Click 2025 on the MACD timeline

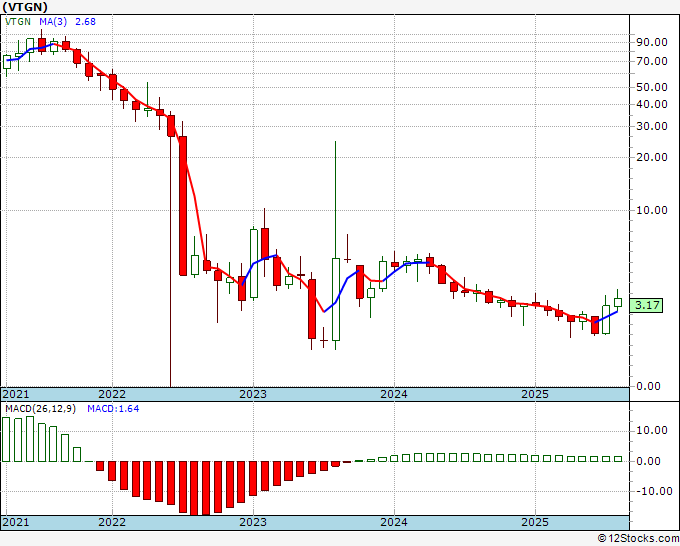[535, 522]
